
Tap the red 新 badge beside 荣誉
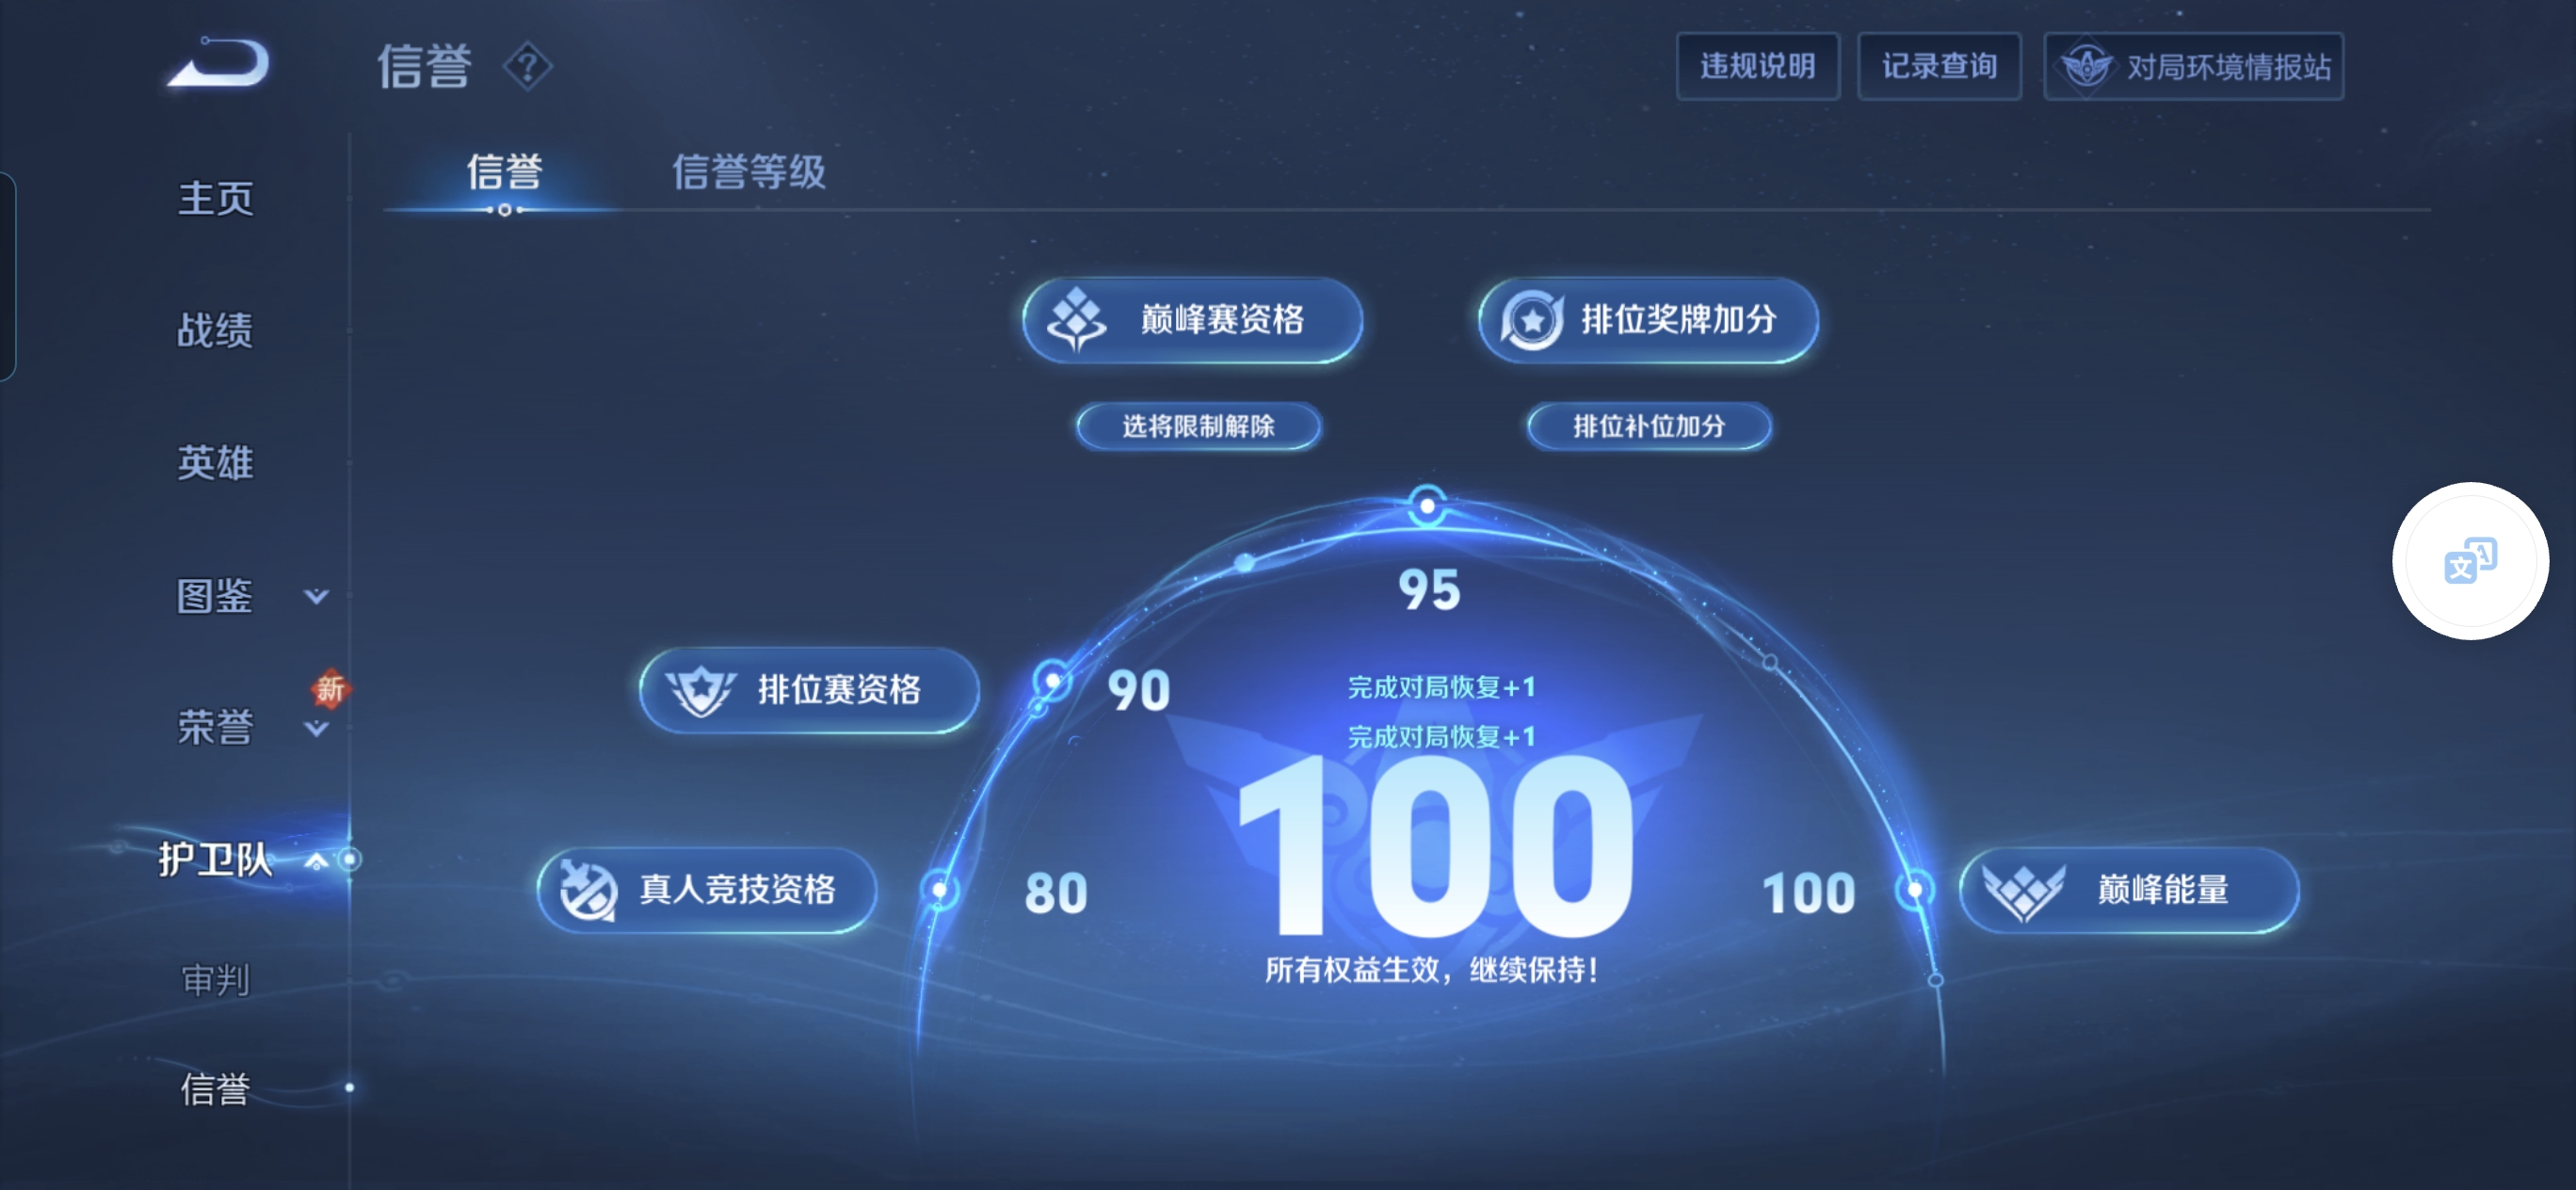[x=330, y=688]
